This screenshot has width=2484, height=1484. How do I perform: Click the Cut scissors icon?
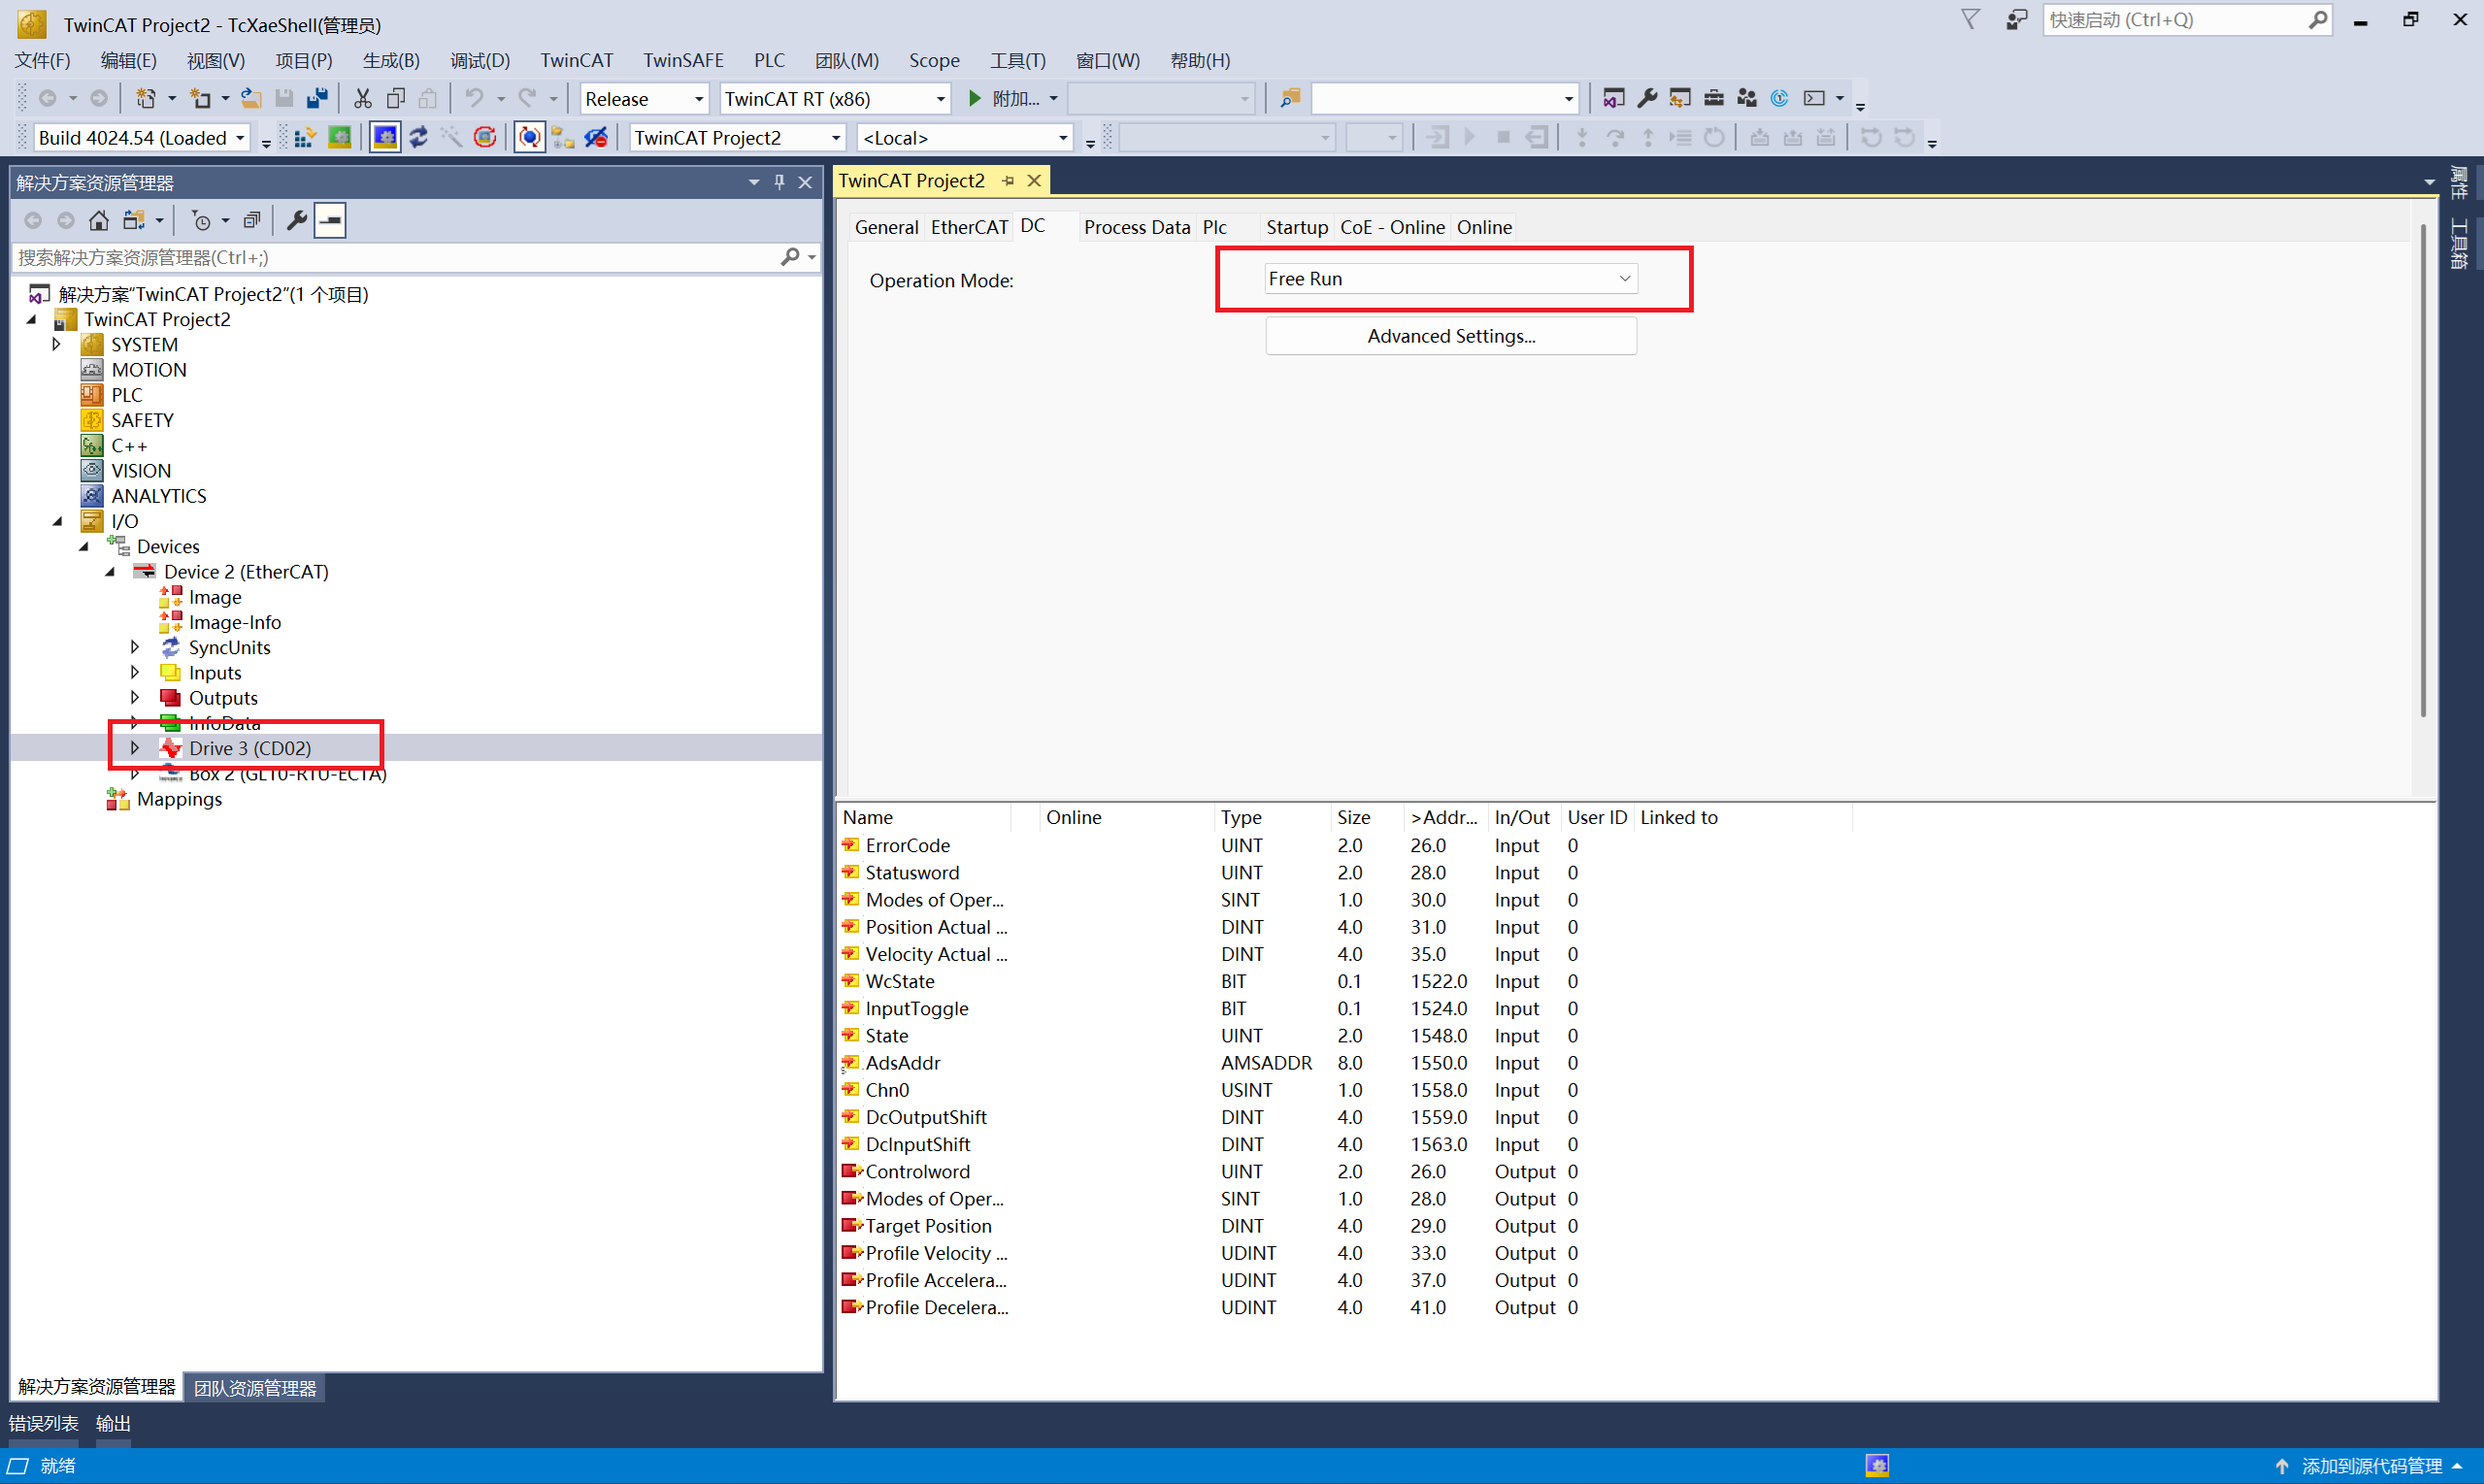(362, 98)
